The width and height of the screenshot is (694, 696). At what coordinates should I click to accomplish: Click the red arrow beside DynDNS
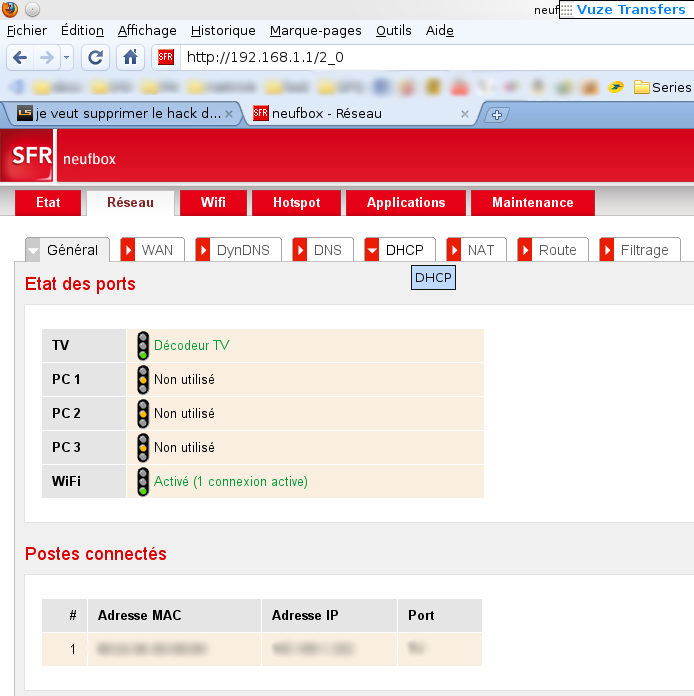click(203, 250)
